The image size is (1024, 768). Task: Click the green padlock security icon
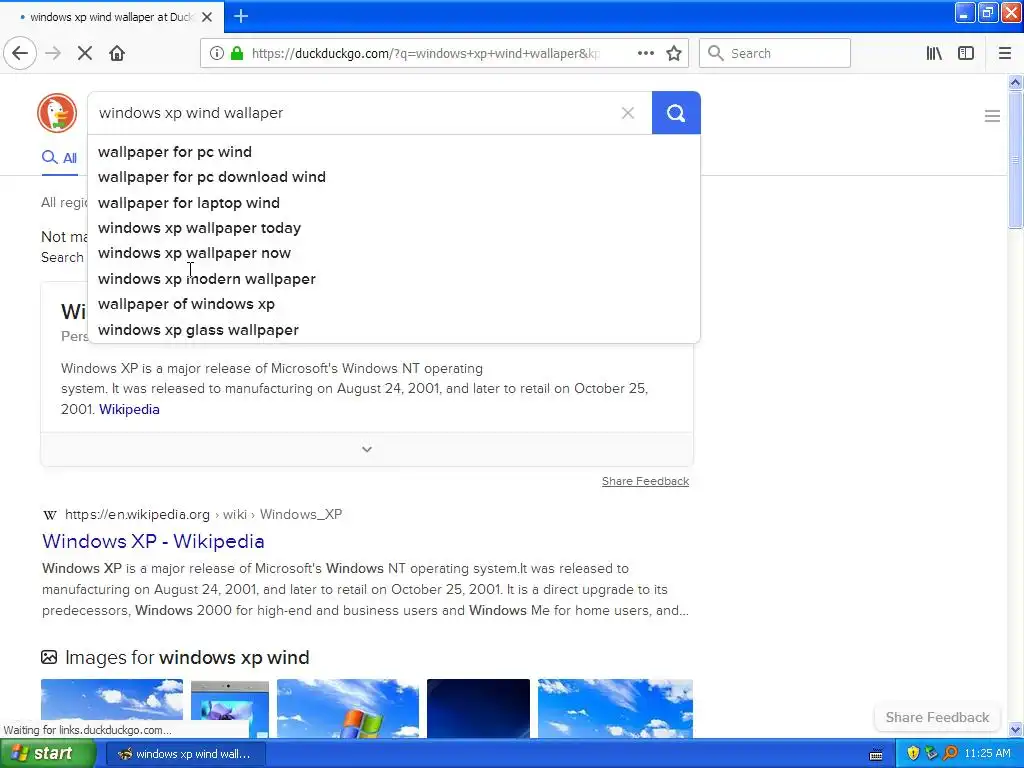237,54
